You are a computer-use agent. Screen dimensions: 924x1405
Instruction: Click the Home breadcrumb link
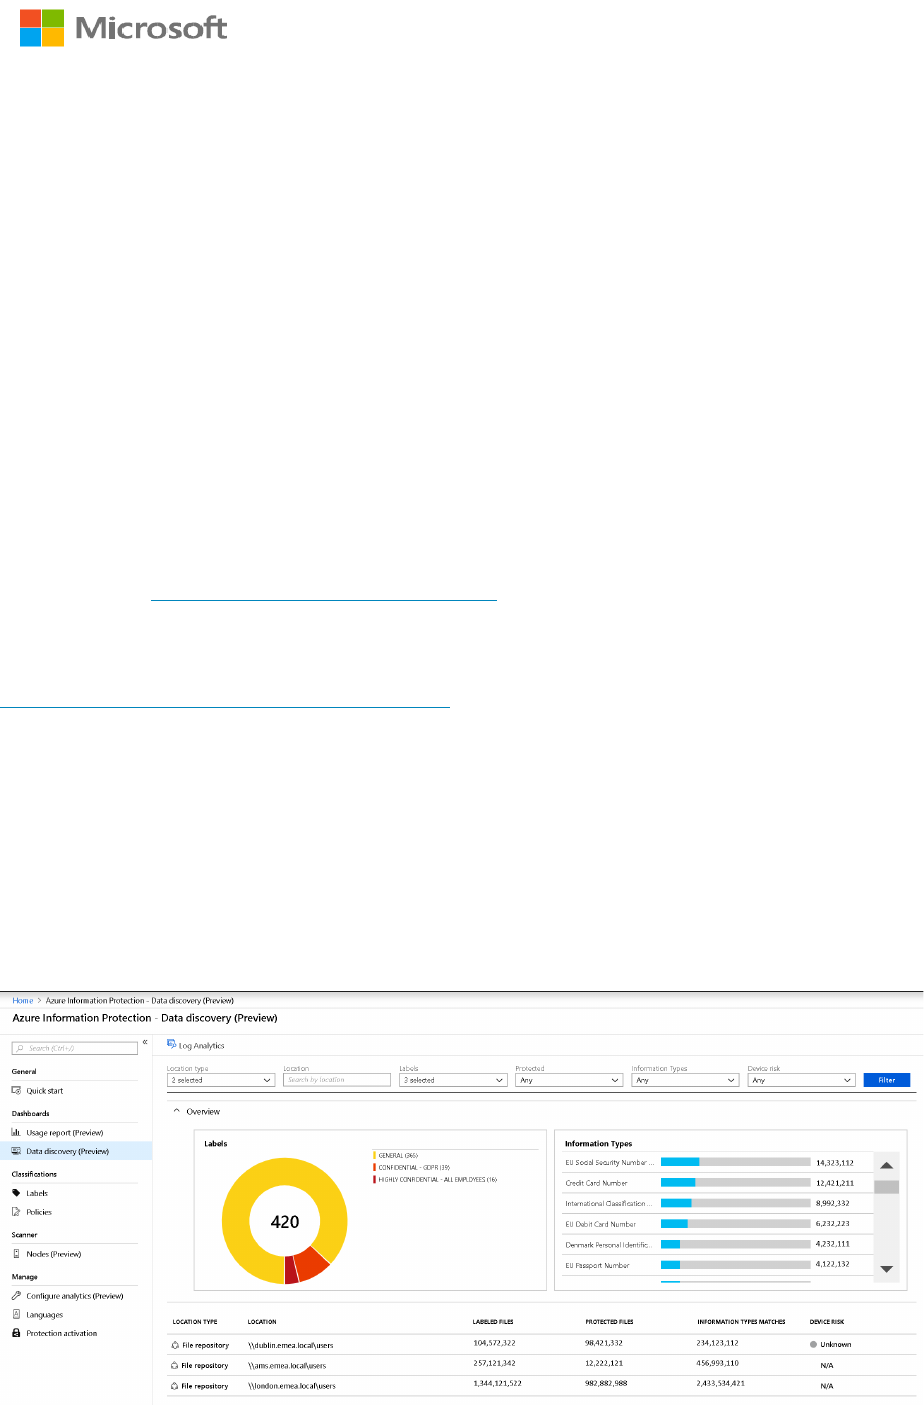[22, 1000]
